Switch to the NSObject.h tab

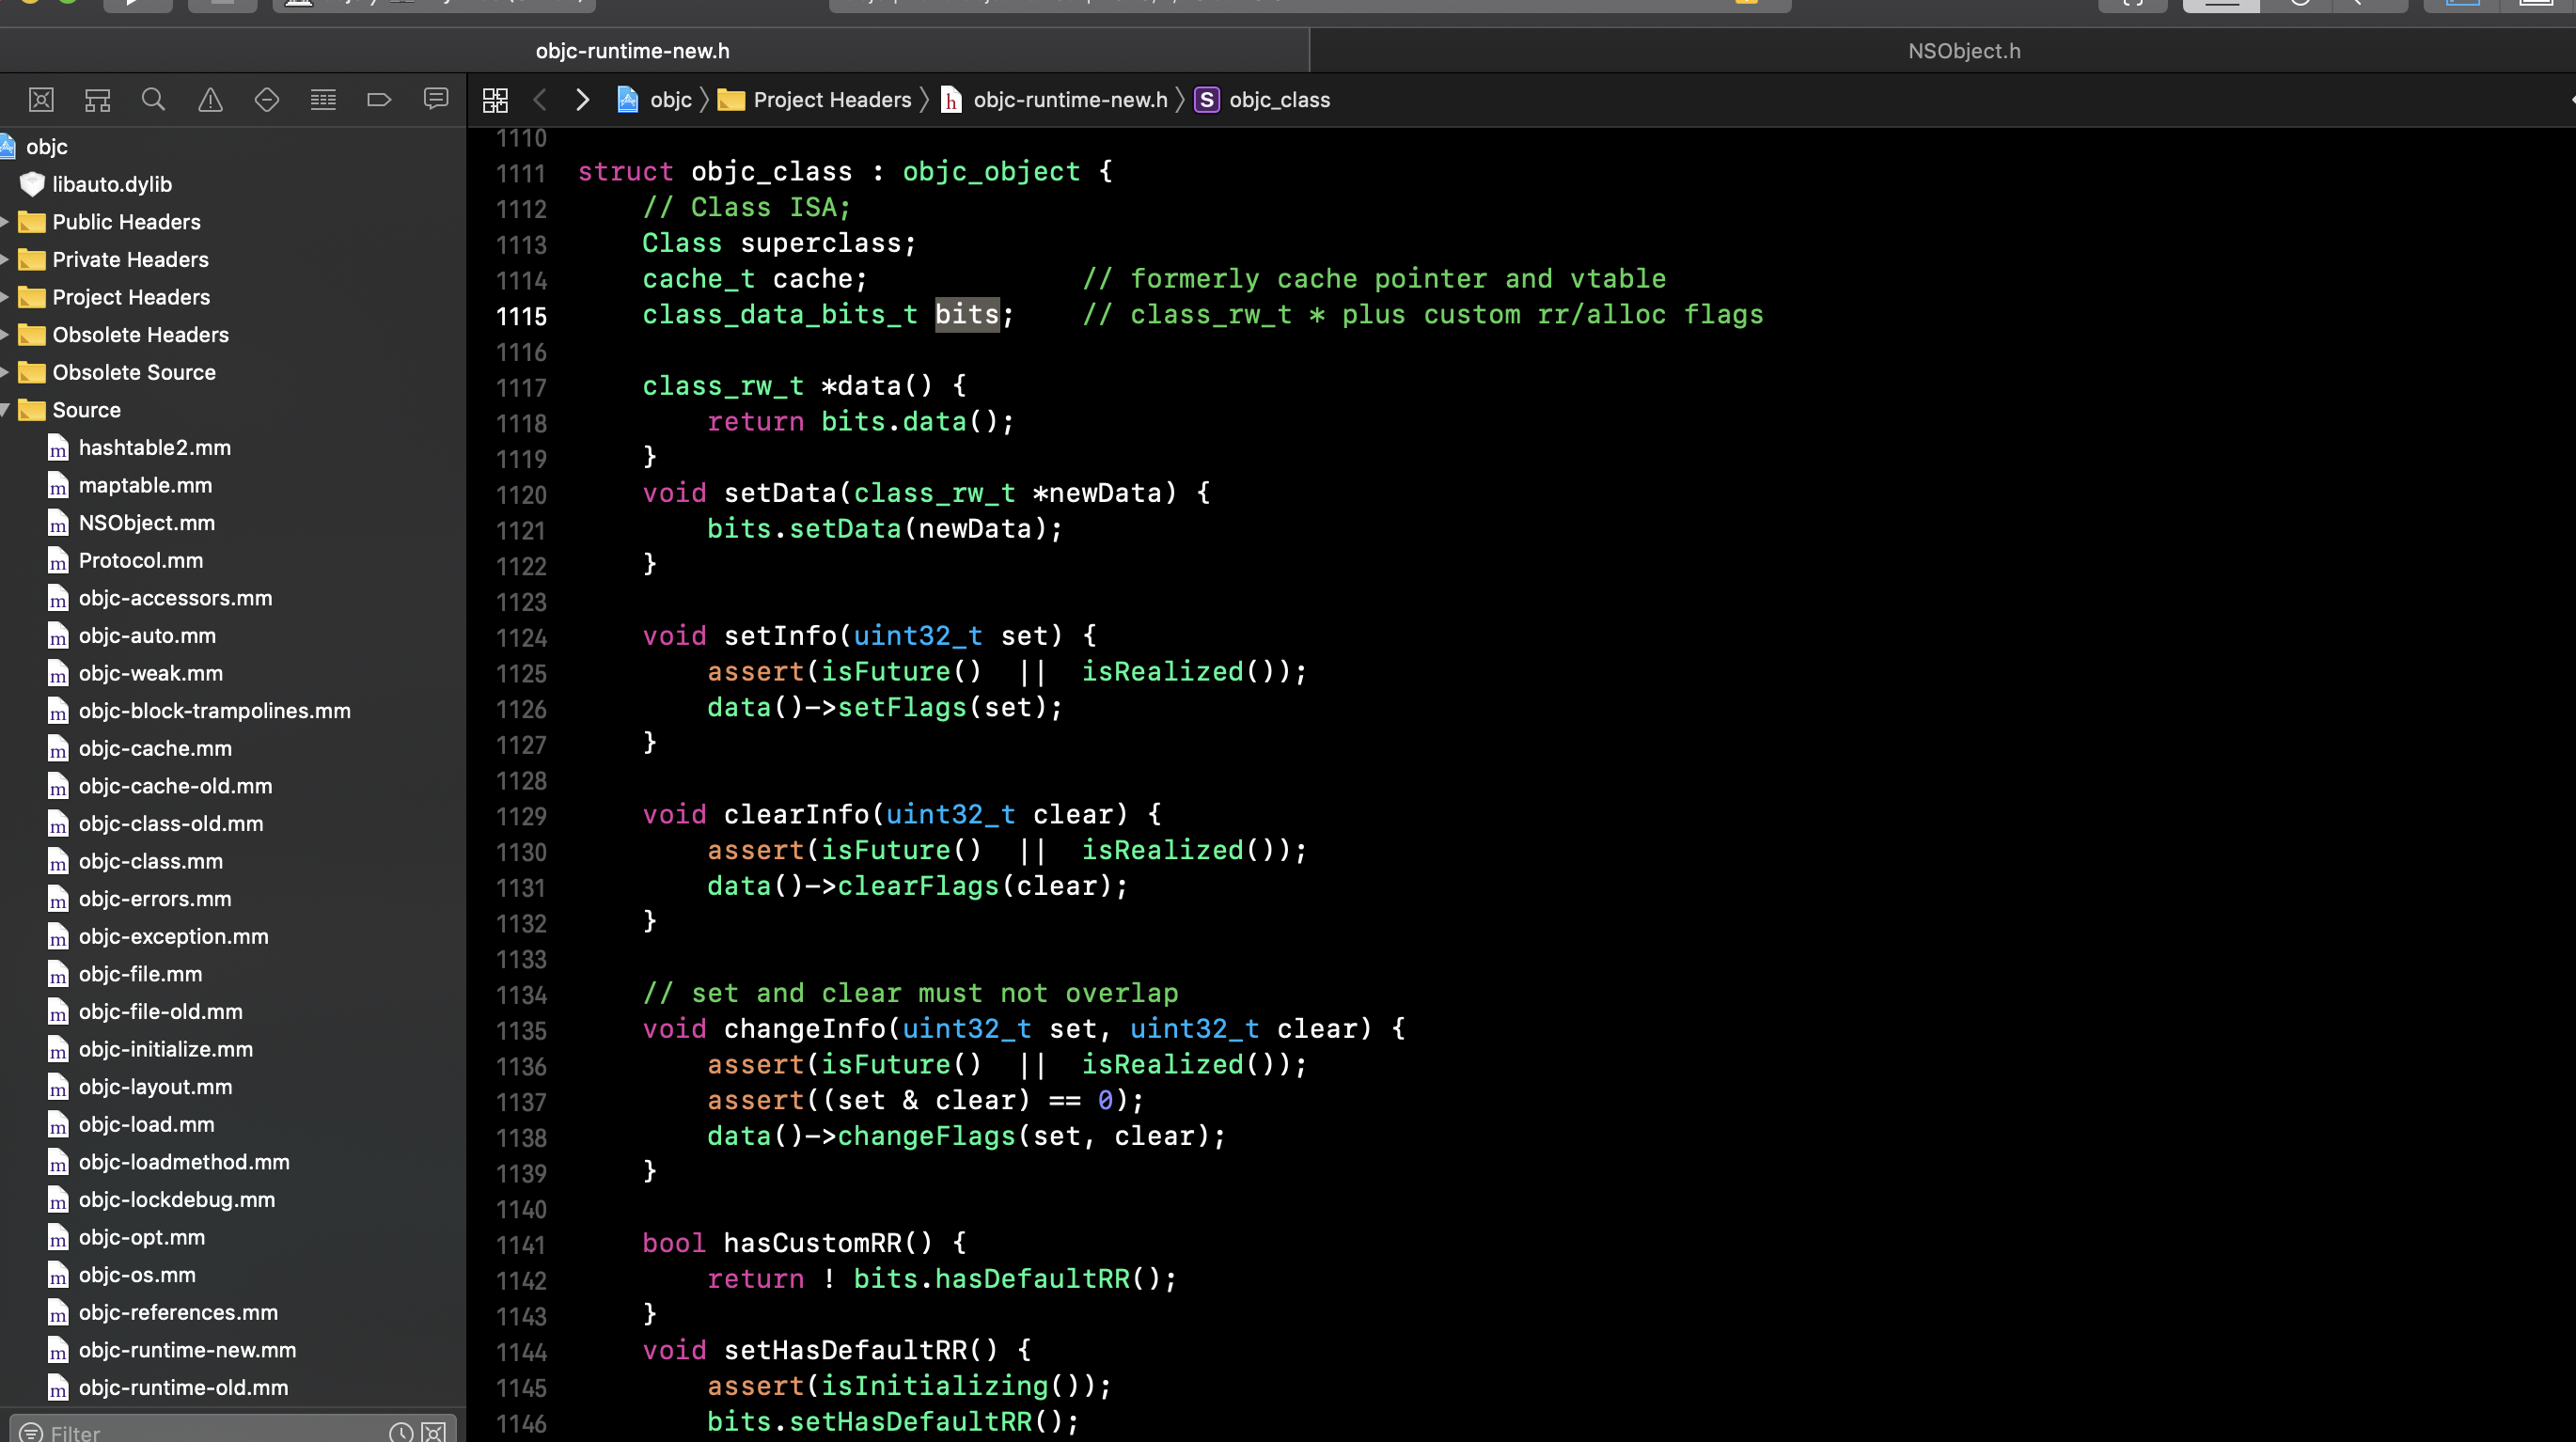1963,51
